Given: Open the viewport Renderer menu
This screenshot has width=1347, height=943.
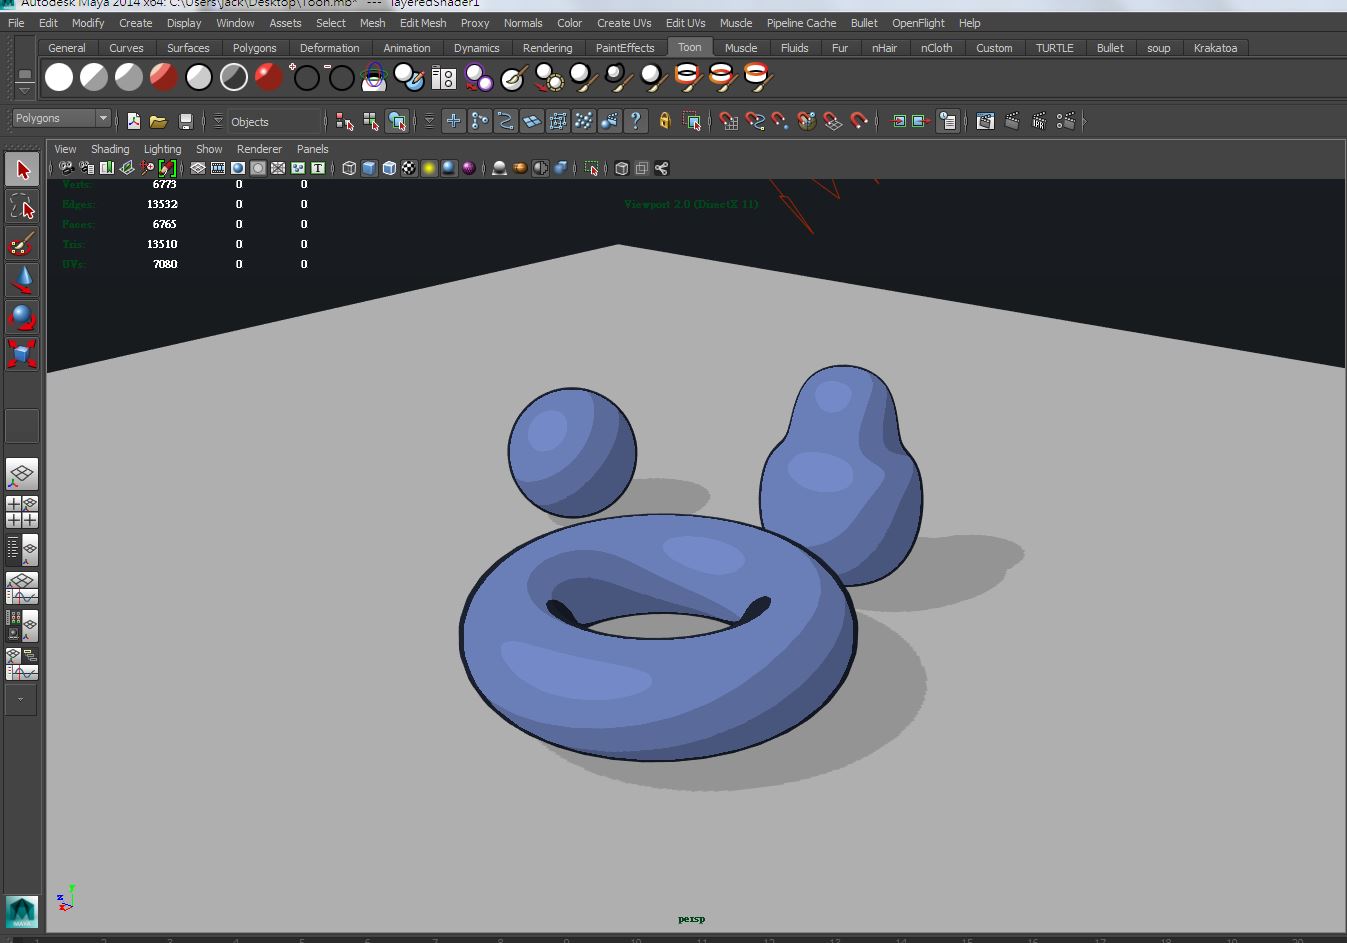Looking at the screenshot, I should pyautogui.click(x=259, y=149).
